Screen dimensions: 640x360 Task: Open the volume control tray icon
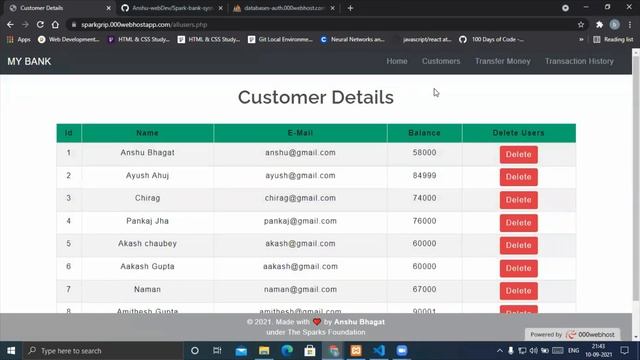[x=533, y=351]
